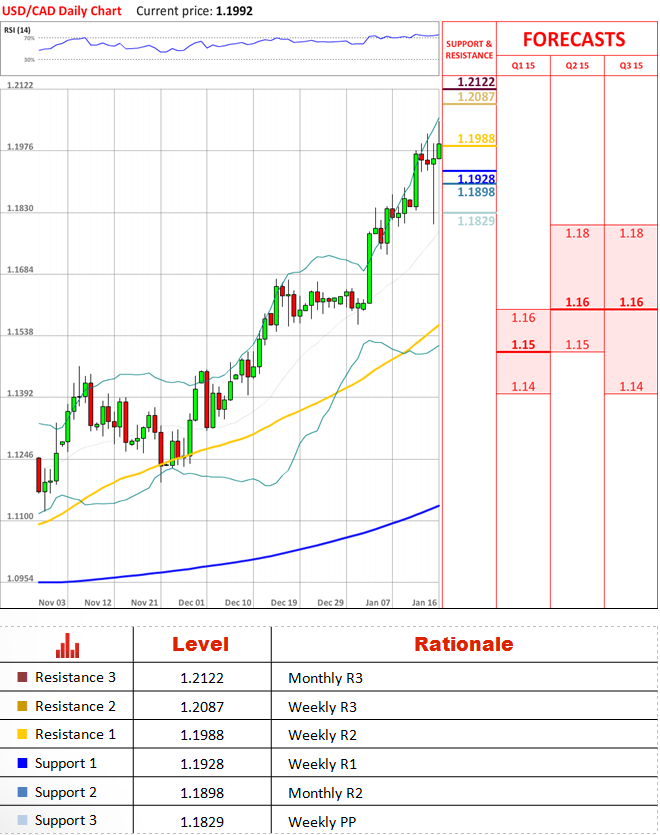Click the 1.1684 y-axis price label
The image size is (660, 835).
[20, 269]
